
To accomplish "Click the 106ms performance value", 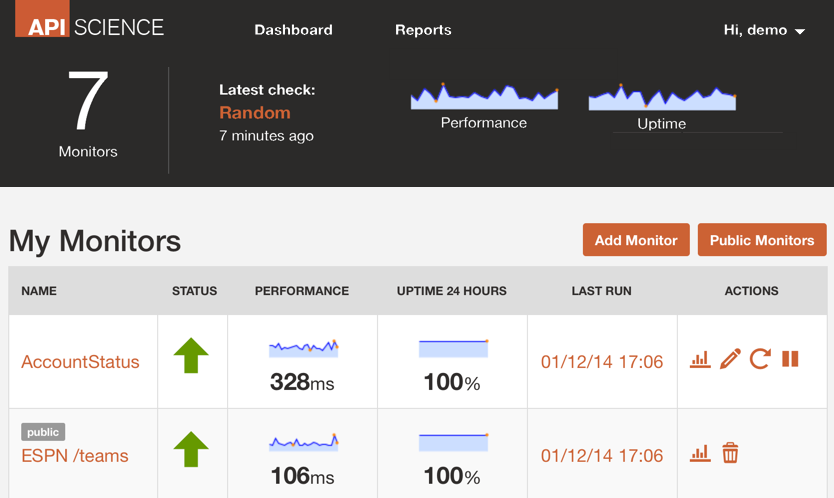I will tap(302, 476).
